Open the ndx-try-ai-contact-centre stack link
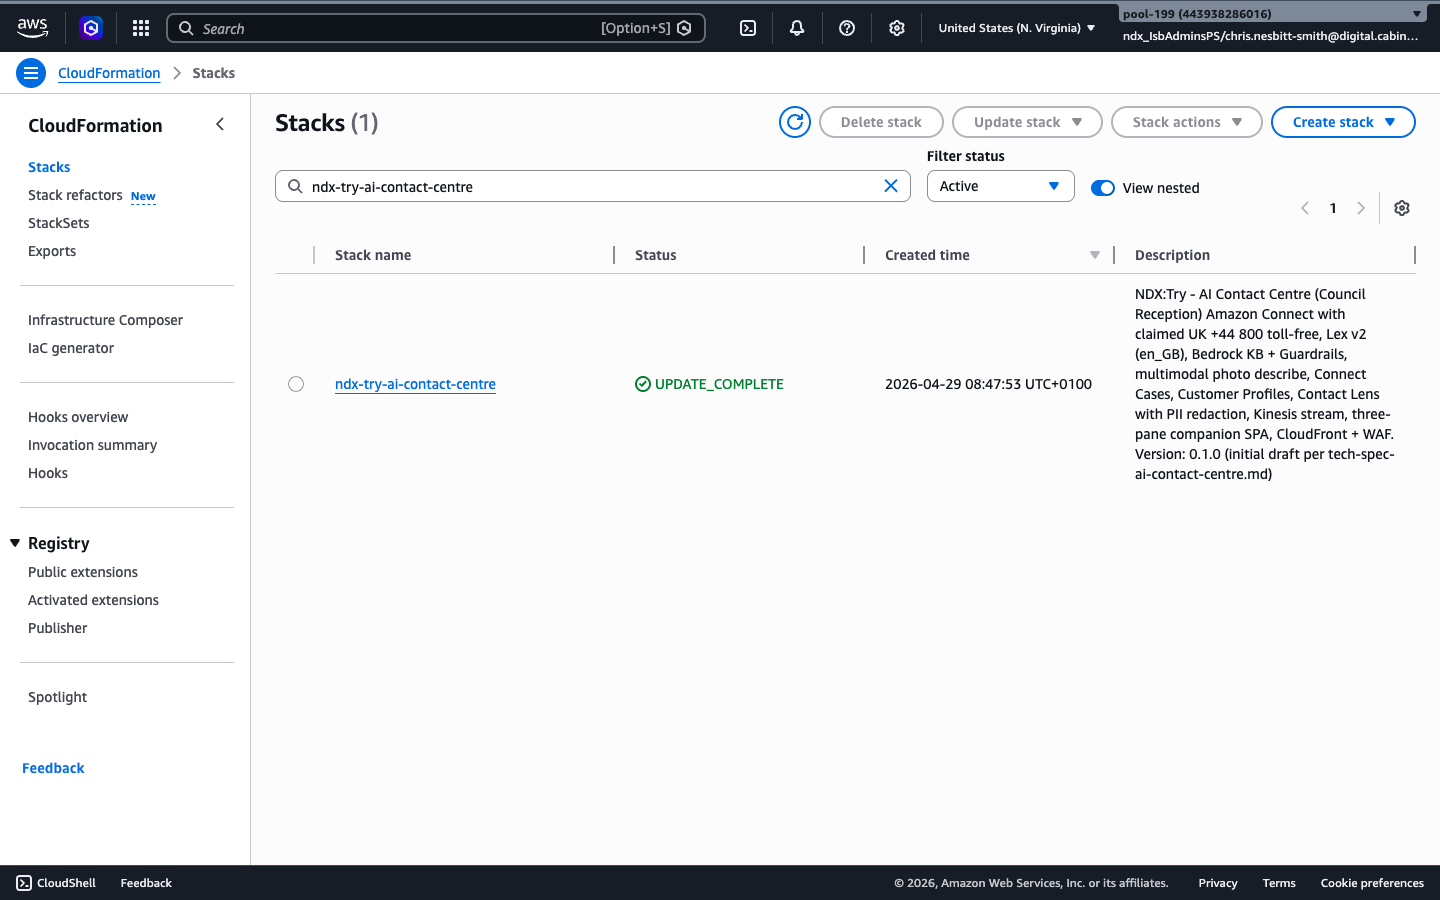The height and width of the screenshot is (900, 1440). pos(415,384)
